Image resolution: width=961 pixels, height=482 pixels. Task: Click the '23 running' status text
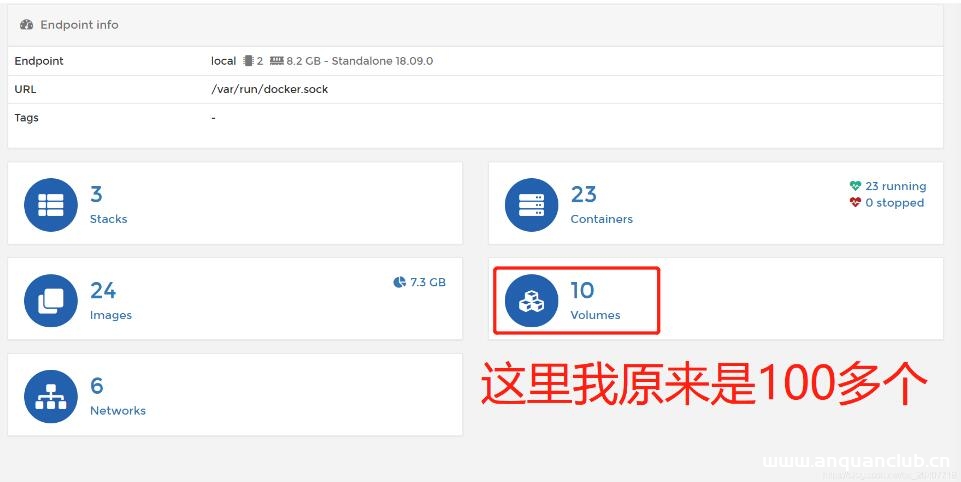coord(895,186)
